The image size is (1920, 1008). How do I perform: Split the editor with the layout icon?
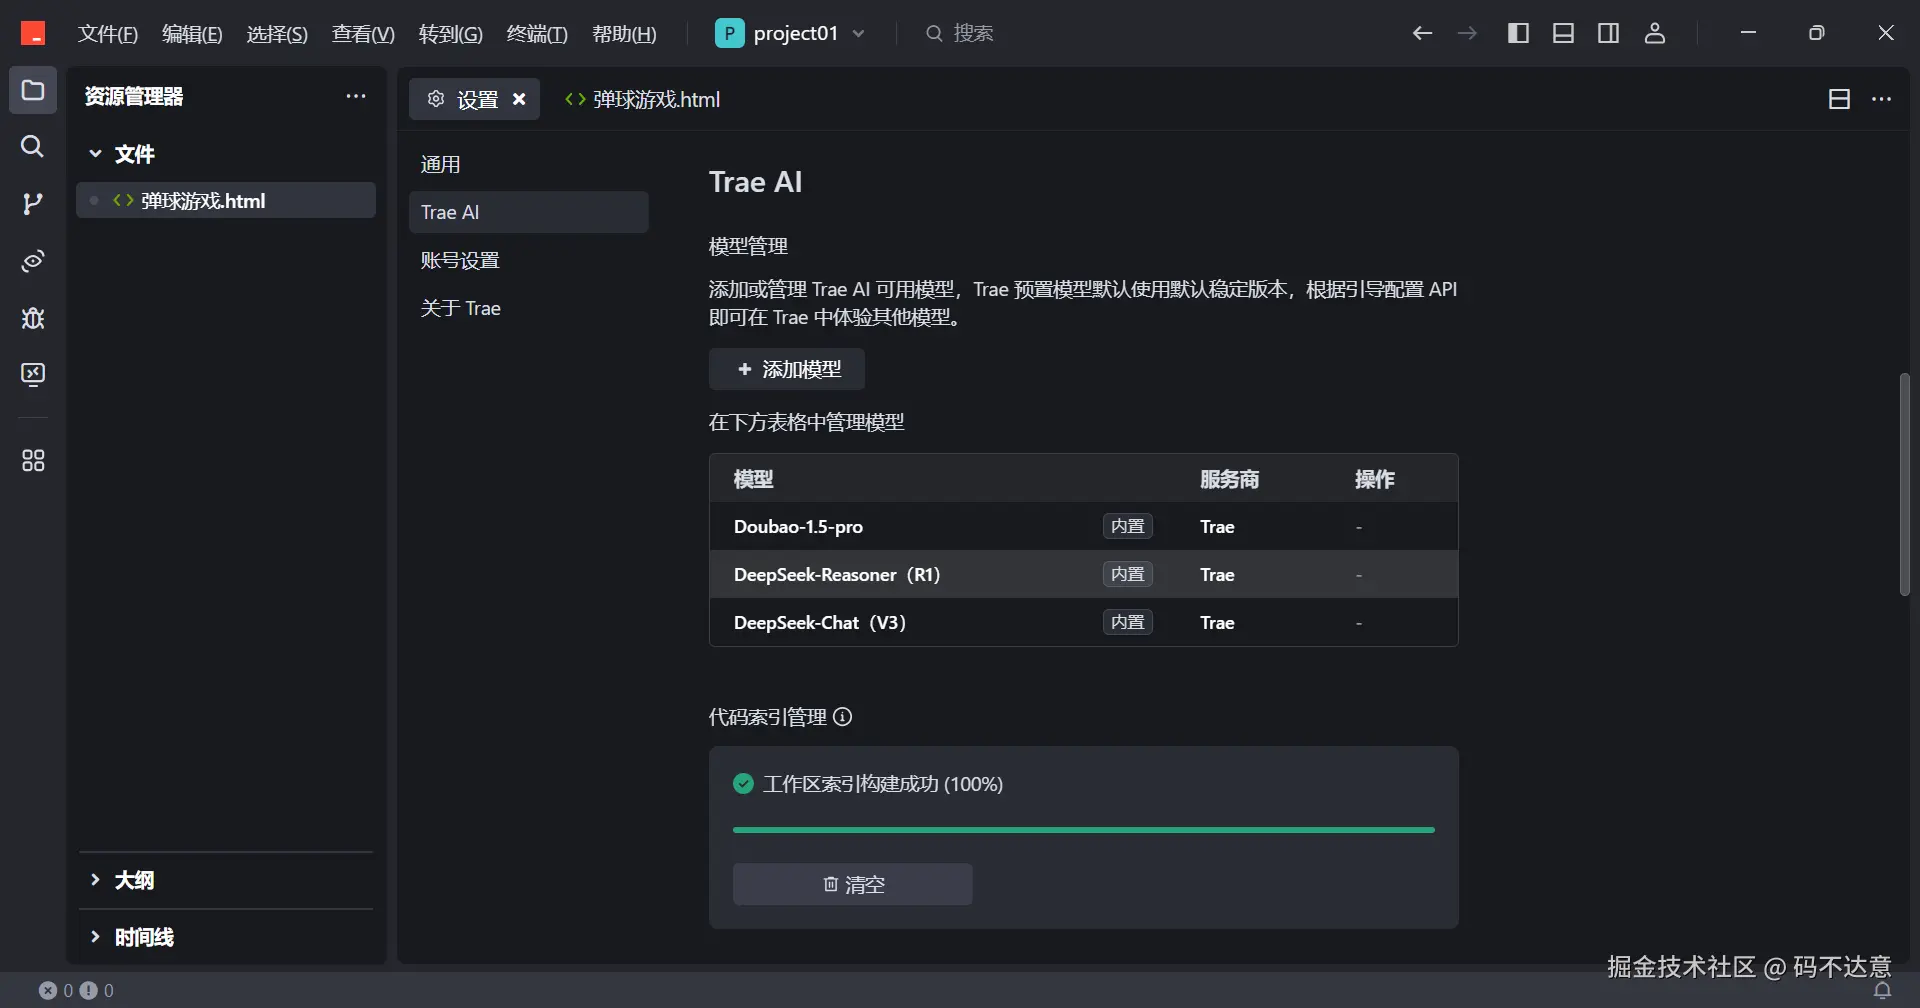1839,99
